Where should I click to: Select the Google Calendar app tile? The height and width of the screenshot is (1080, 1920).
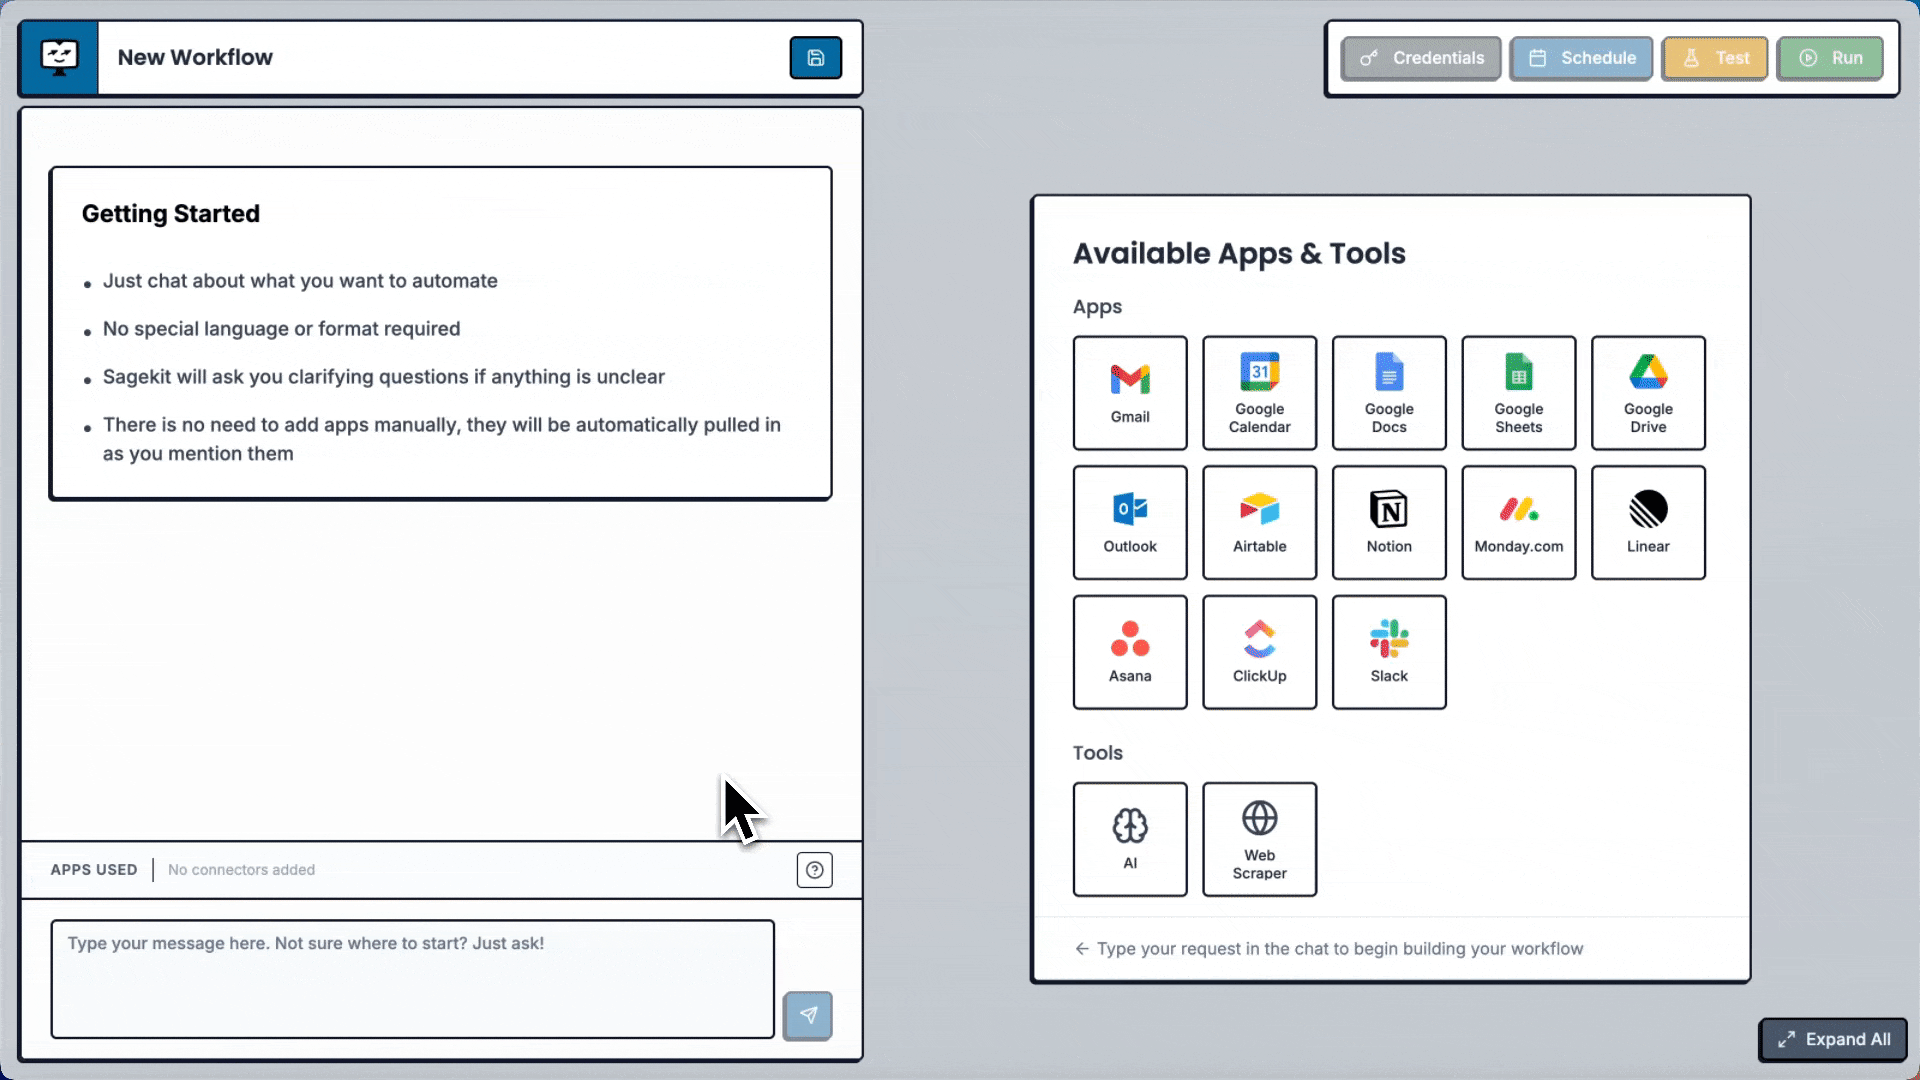click(1259, 393)
